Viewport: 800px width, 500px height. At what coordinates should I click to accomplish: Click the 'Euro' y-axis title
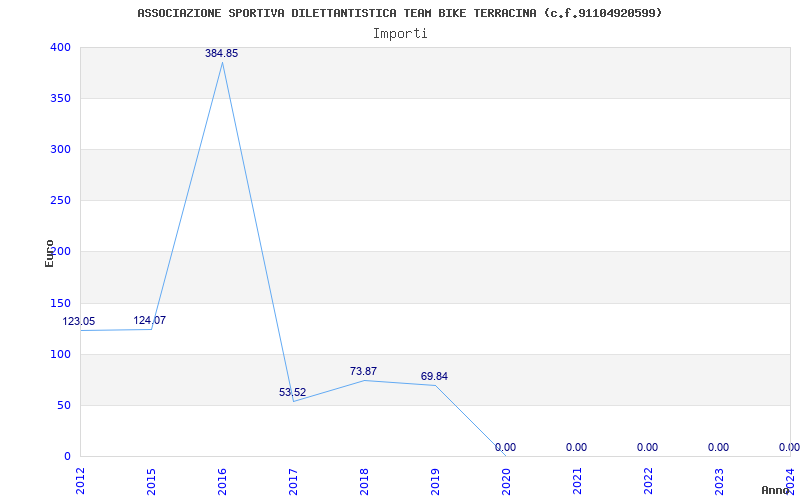click(x=49, y=254)
